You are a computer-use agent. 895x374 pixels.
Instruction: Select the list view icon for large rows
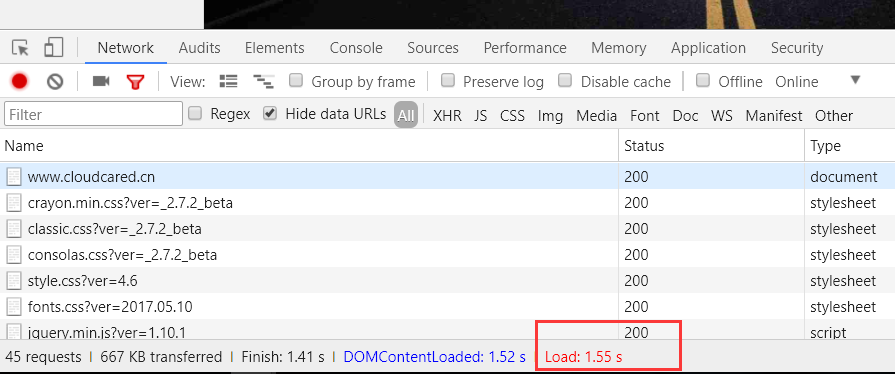[x=228, y=81]
